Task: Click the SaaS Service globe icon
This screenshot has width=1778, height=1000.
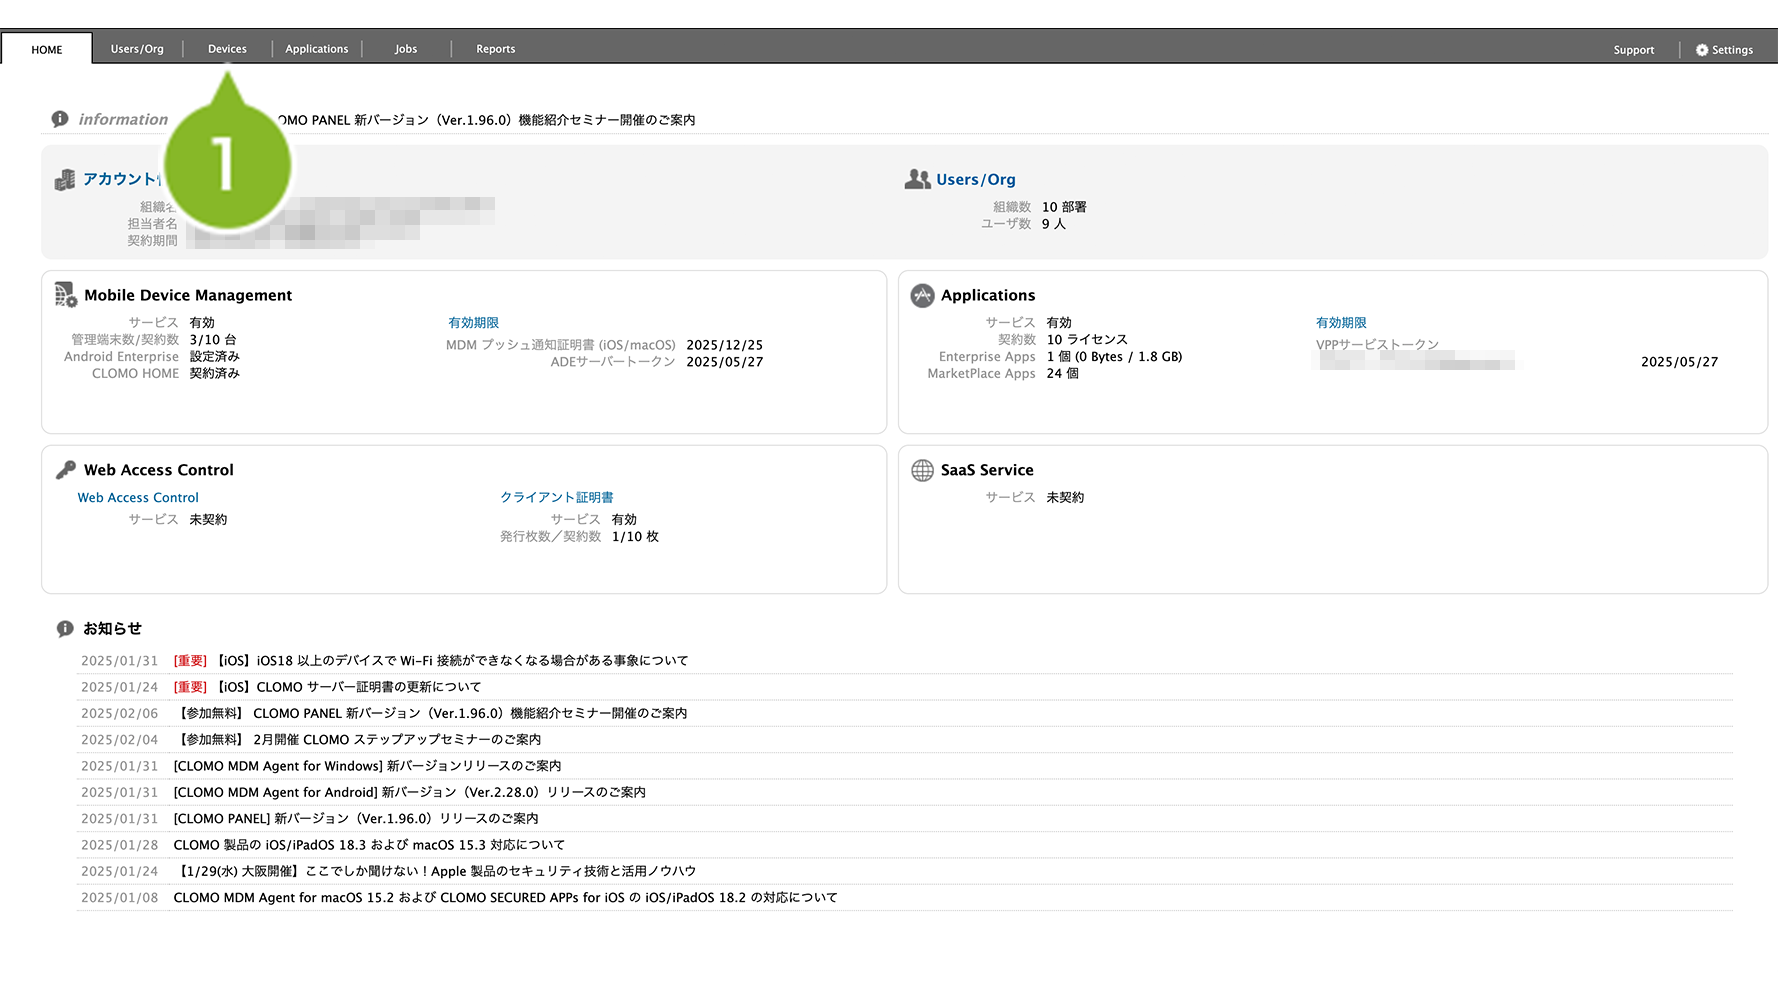Action: 922,470
